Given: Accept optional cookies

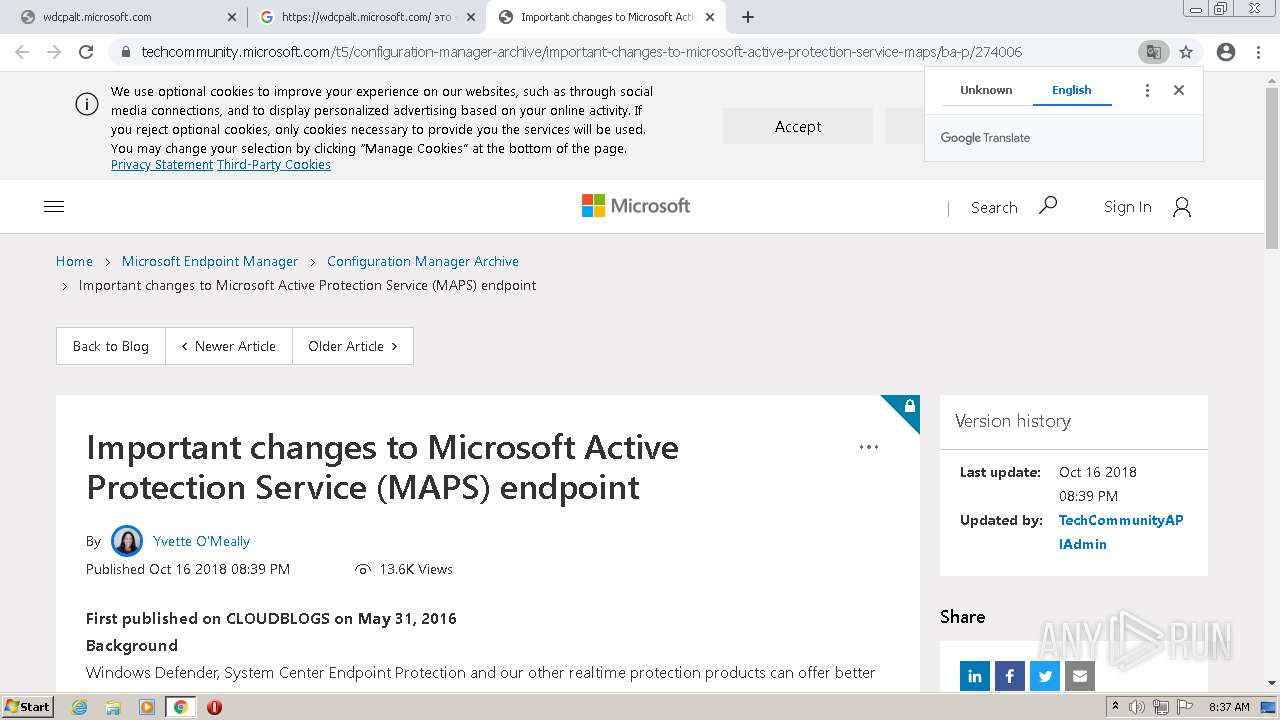Looking at the screenshot, I should click(x=798, y=127).
